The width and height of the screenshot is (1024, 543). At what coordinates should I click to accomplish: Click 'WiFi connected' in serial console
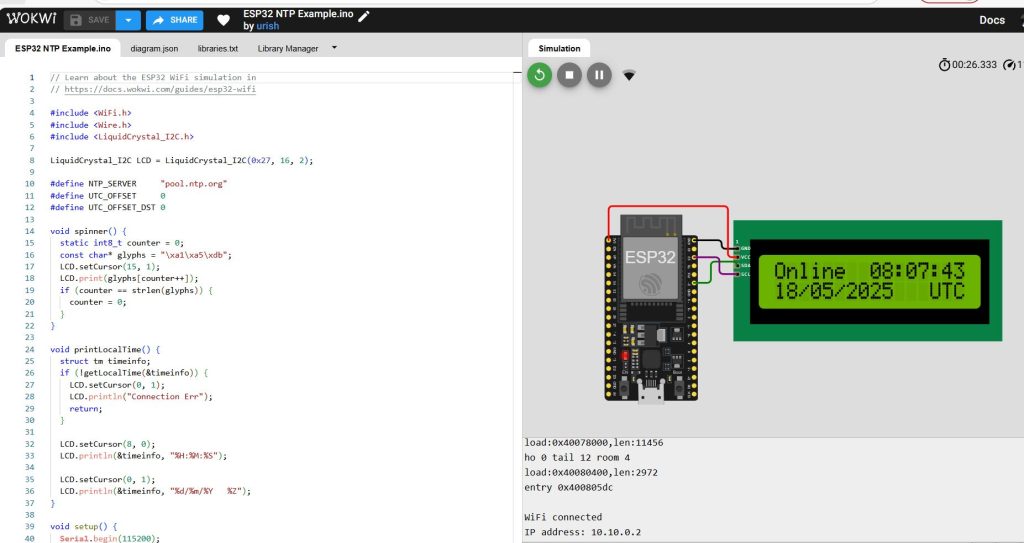tap(563, 517)
